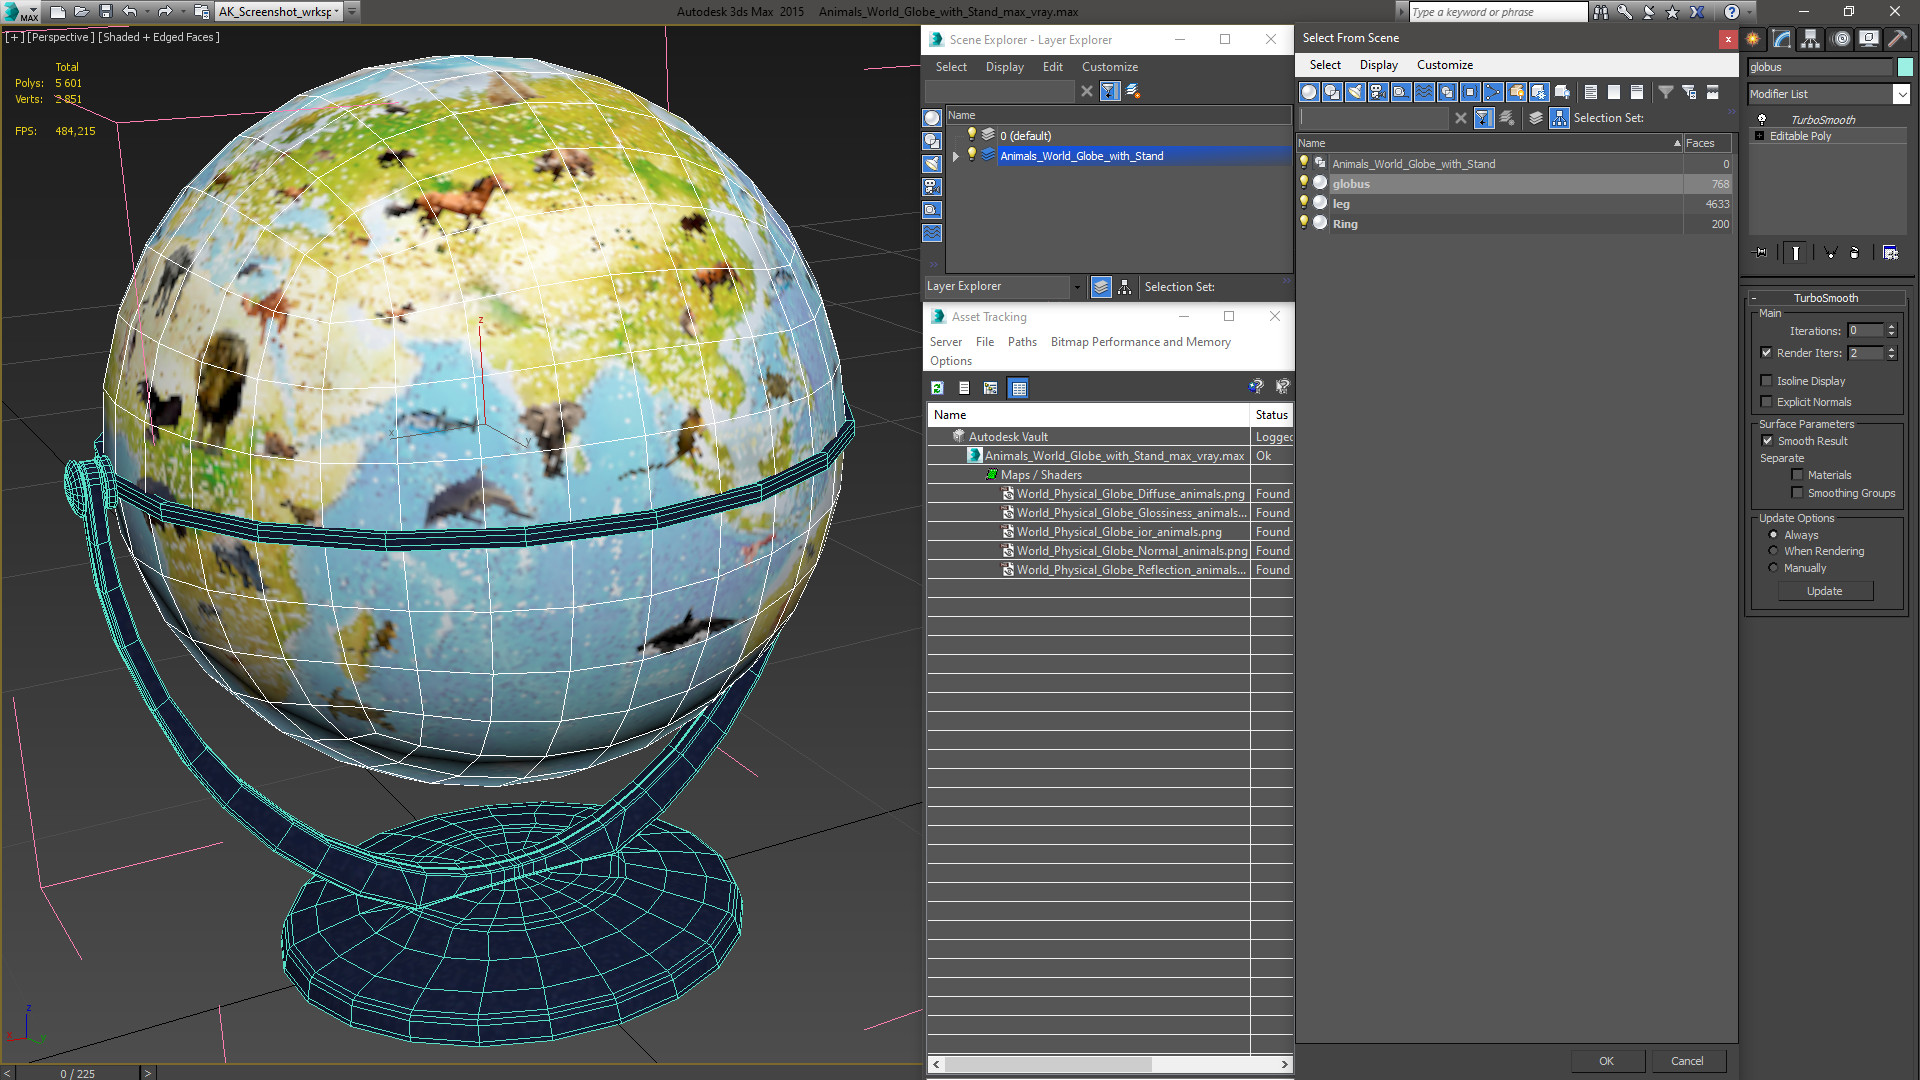The height and width of the screenshot is (1080, 1920).
Task: Open the Motion command panel tab
Action: click(x=1840, y=39)
